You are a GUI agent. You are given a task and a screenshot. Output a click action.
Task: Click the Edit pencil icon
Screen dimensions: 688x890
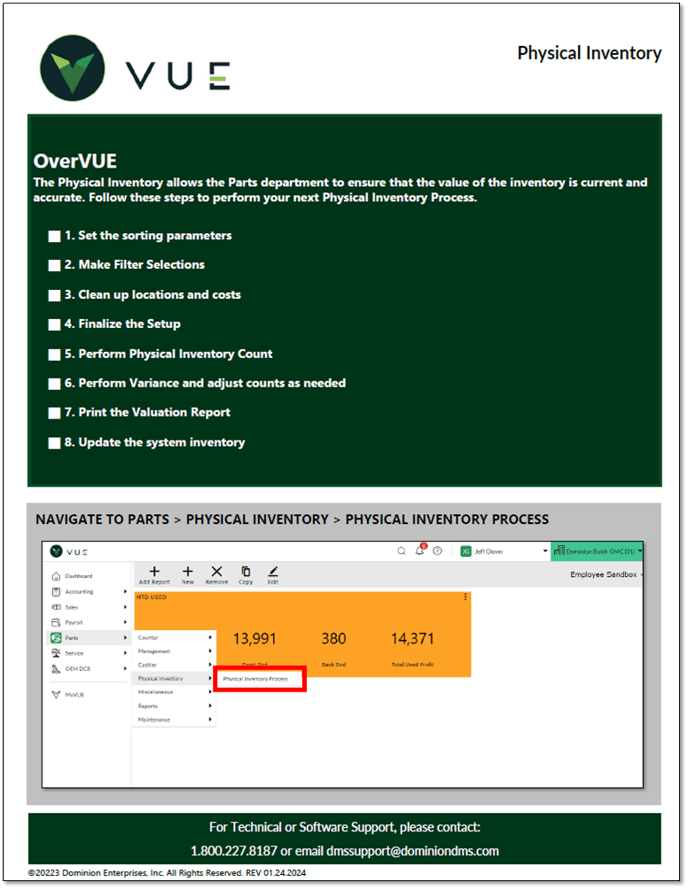[273, 571]
